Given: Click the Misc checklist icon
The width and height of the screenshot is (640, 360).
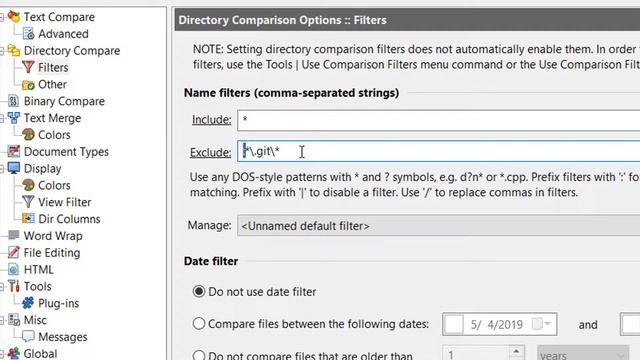Looking at the screenshot, I should click(13, 320).
